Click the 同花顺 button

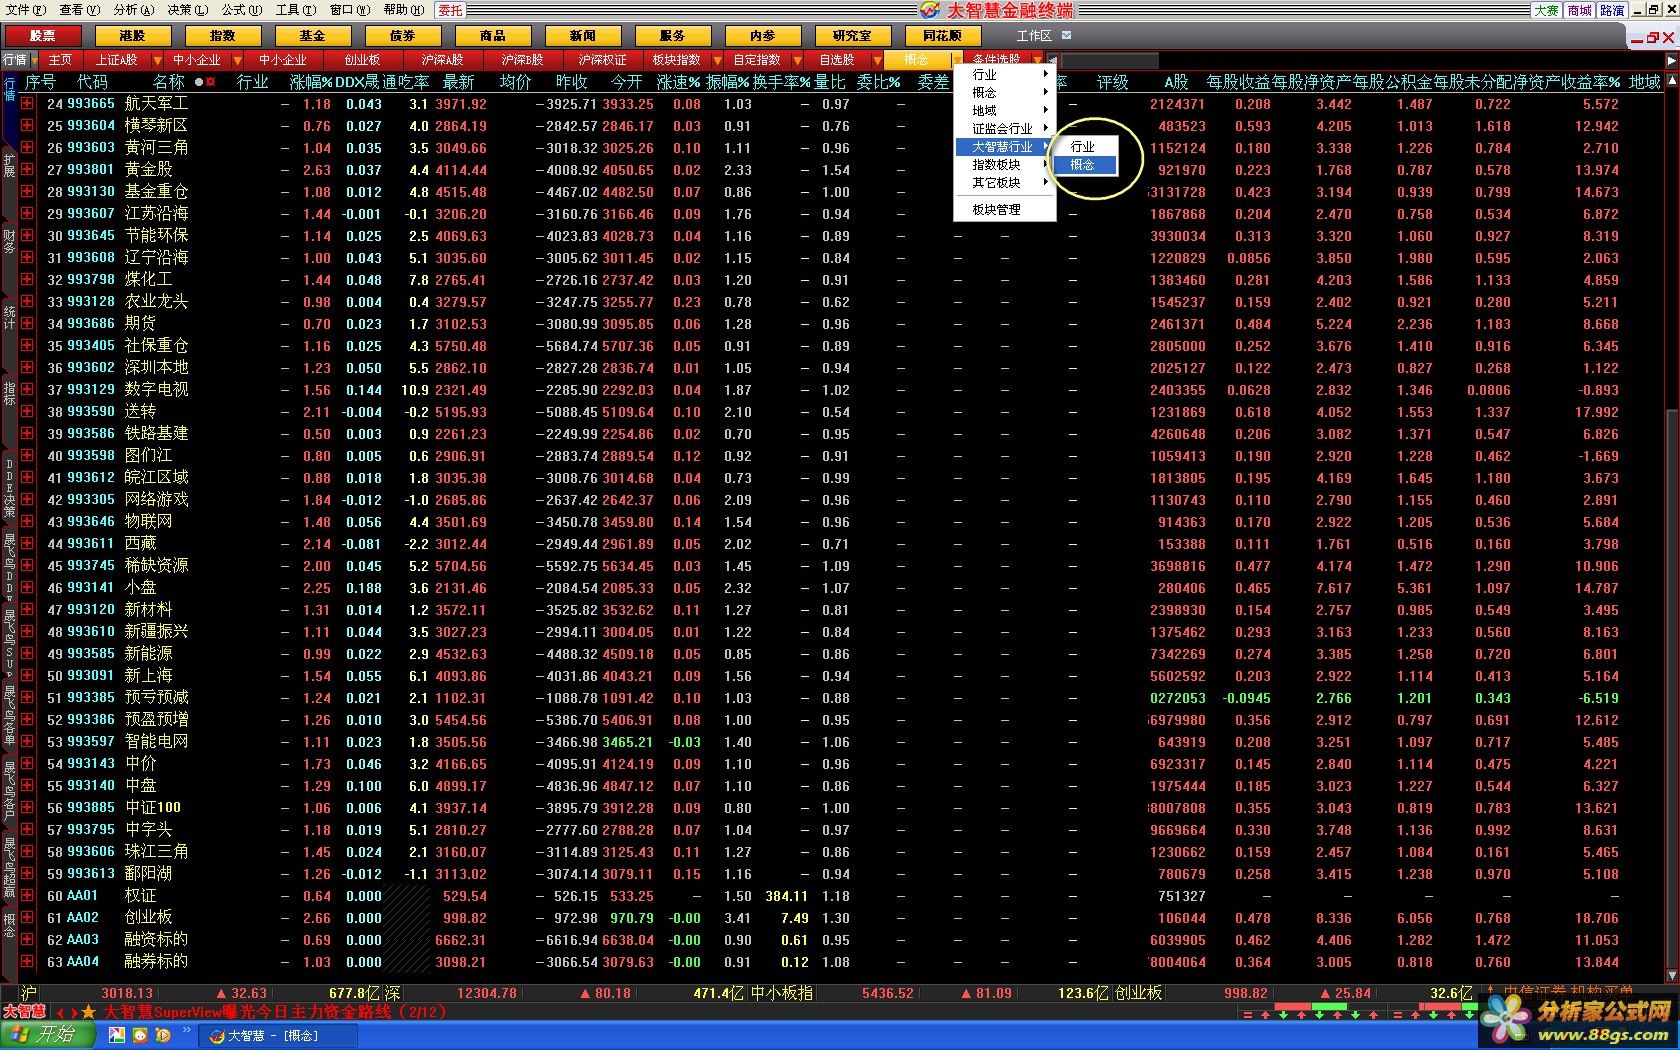(943, 35)
